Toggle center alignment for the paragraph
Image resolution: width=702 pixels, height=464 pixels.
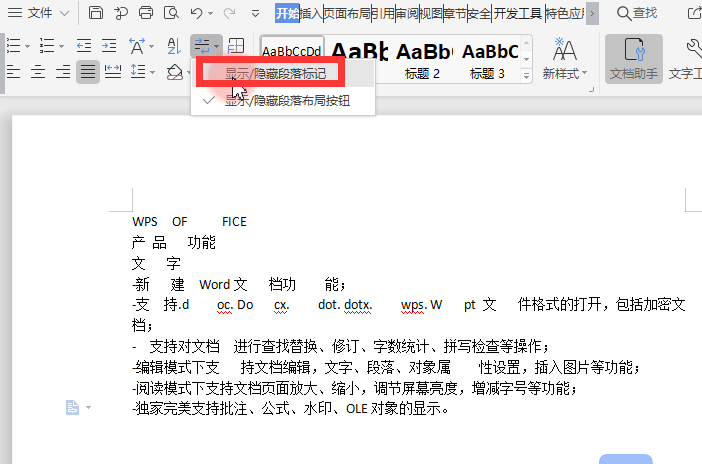[x=38, y=72]
